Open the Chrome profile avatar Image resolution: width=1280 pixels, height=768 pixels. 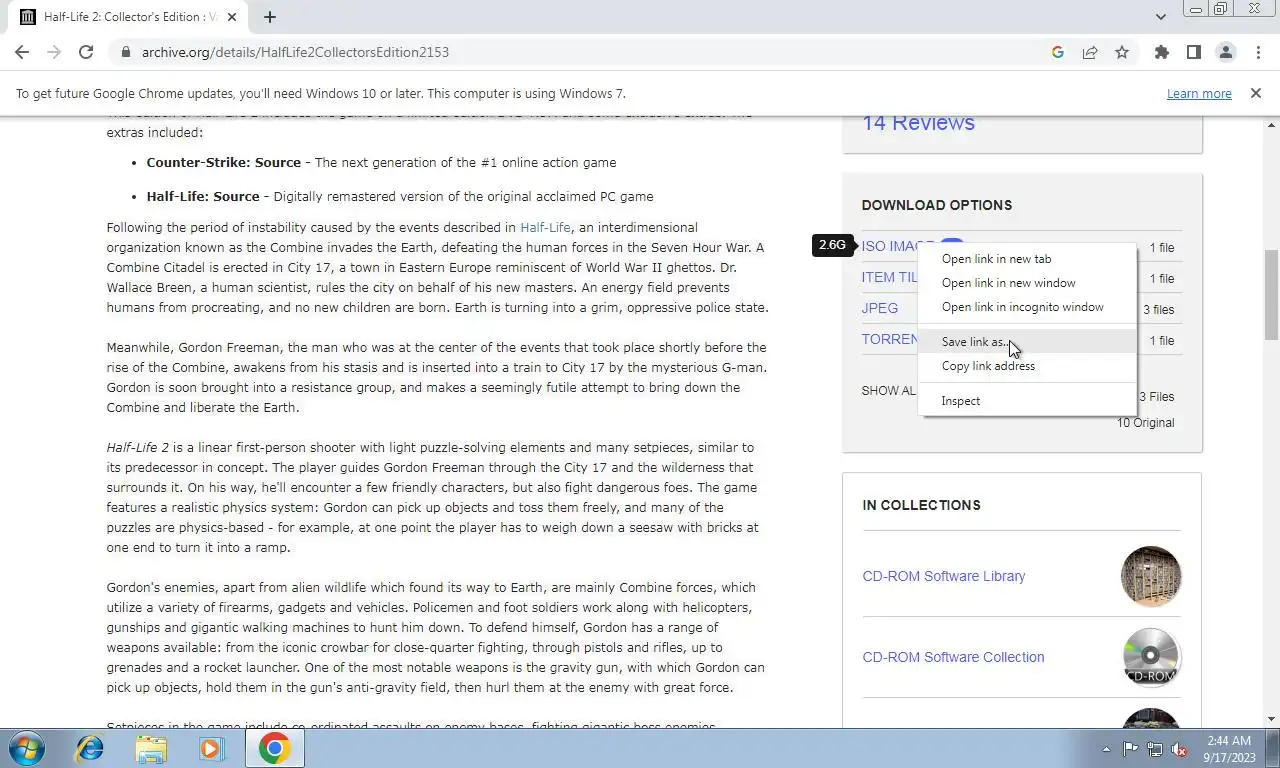coord(1225,52)
